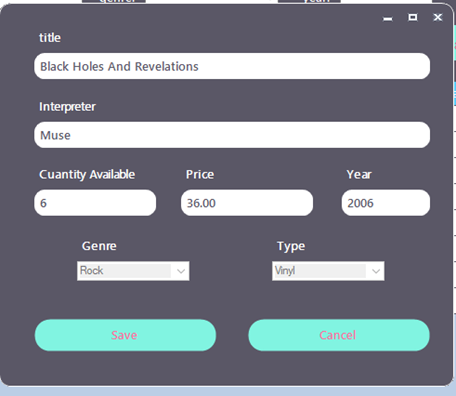Click the Cuantity Available input field
The image size is (456, 396).
click(95, 203)
